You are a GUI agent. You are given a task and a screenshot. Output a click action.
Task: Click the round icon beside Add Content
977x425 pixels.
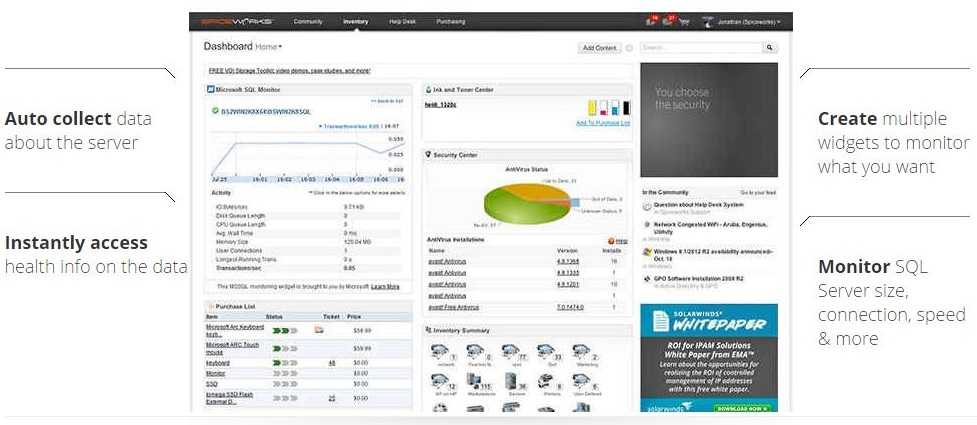629,48
